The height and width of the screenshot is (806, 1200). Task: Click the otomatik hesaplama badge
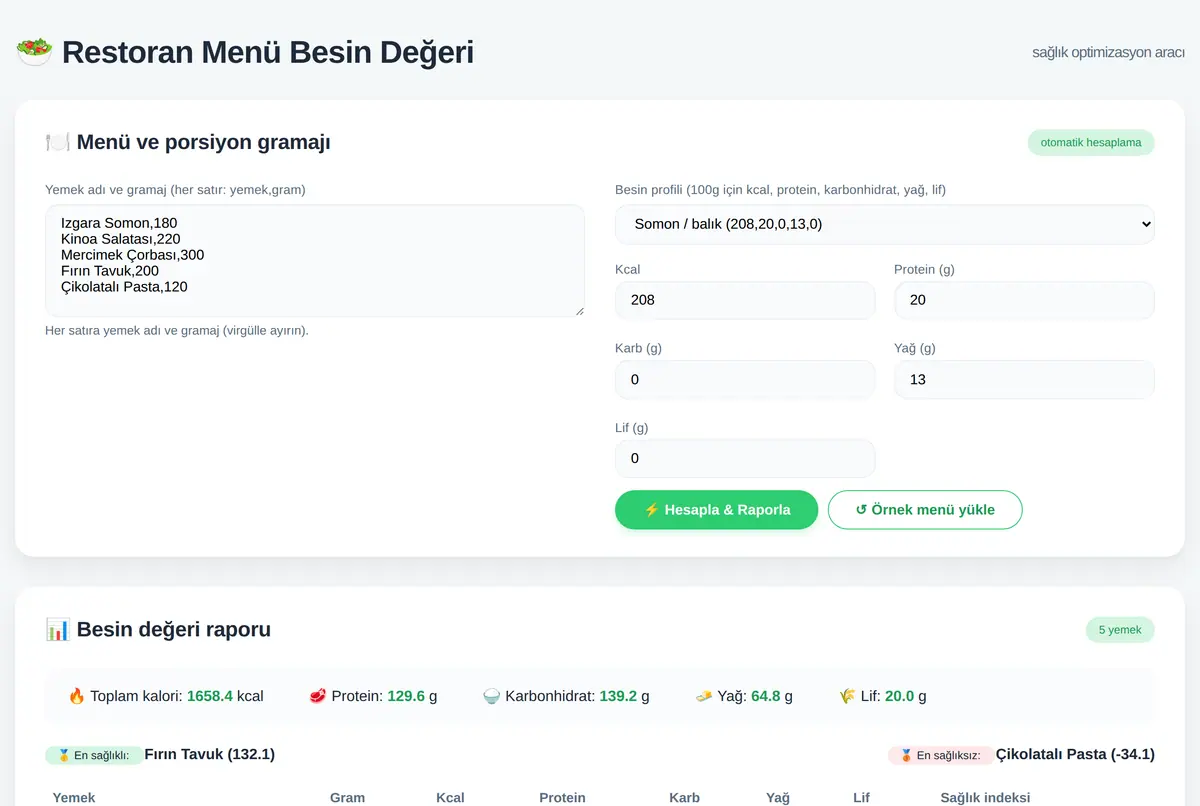point(1091,142)
